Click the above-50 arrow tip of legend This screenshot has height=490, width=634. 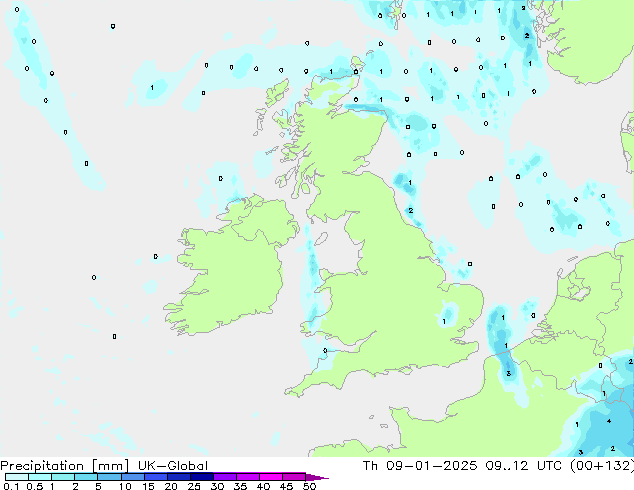[317, 477]
